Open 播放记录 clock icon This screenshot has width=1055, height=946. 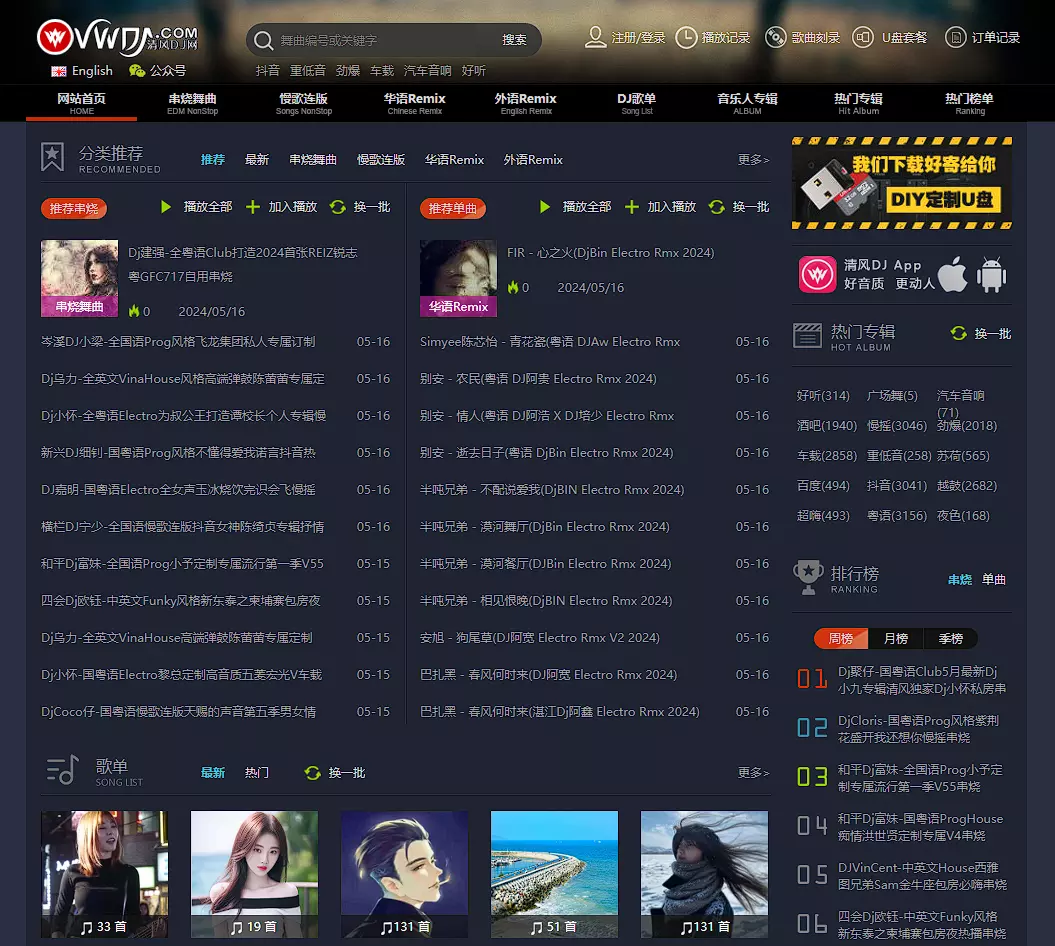pyautogui.click(x=686, y=38)
